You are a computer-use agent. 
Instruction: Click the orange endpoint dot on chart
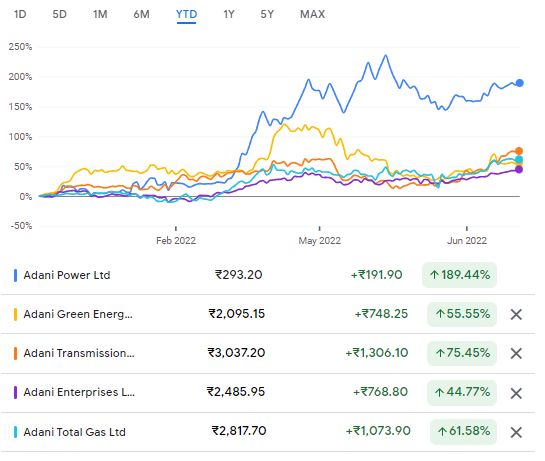(519, 151)
